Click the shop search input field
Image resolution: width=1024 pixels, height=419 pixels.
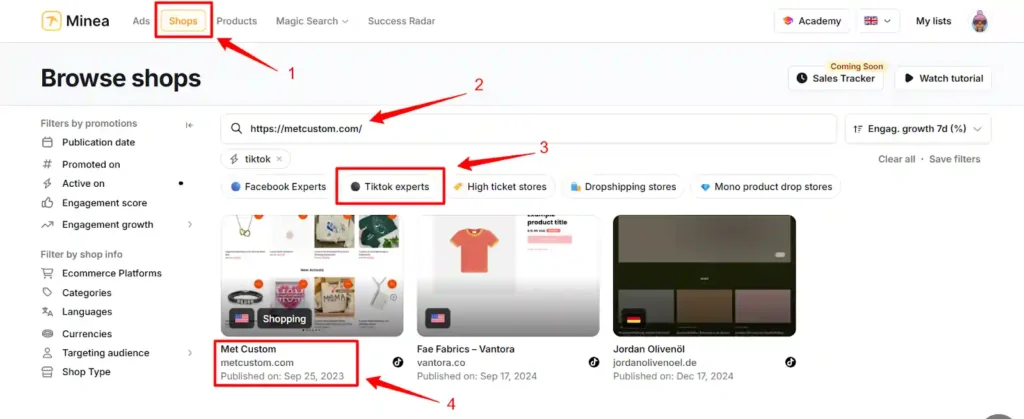click(x=528, y=129)
